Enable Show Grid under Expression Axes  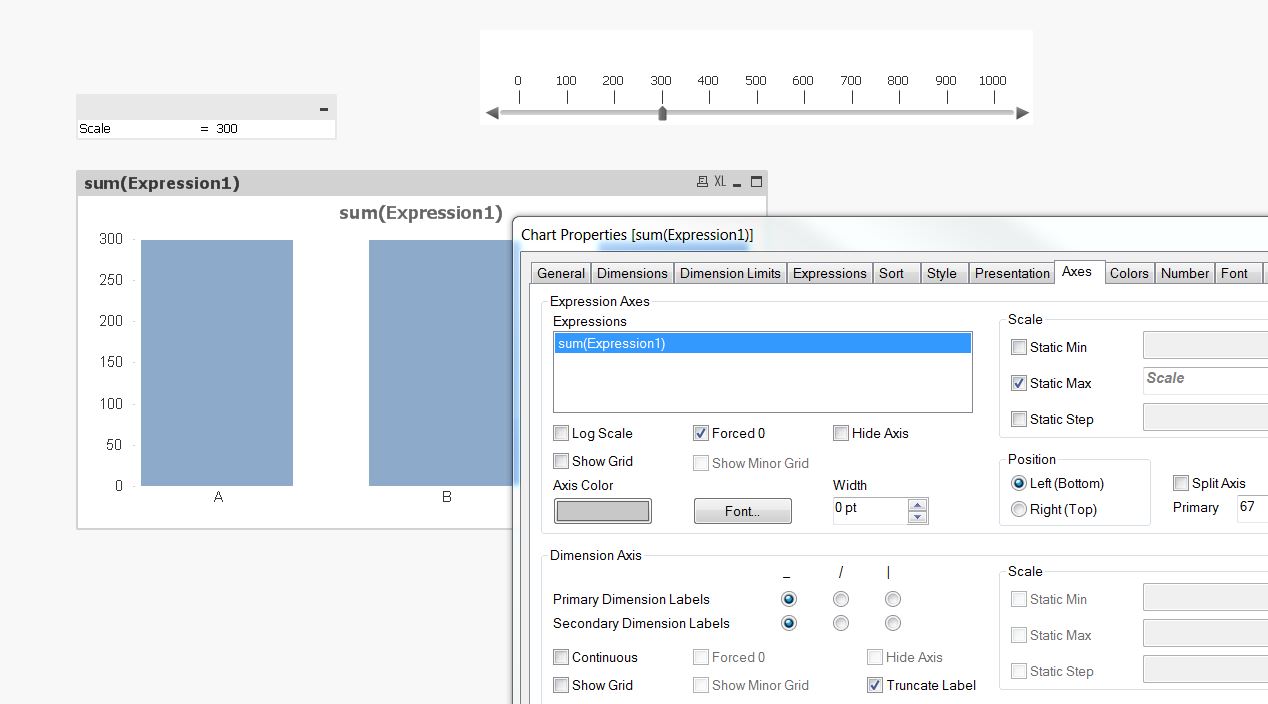click(561, 461)
